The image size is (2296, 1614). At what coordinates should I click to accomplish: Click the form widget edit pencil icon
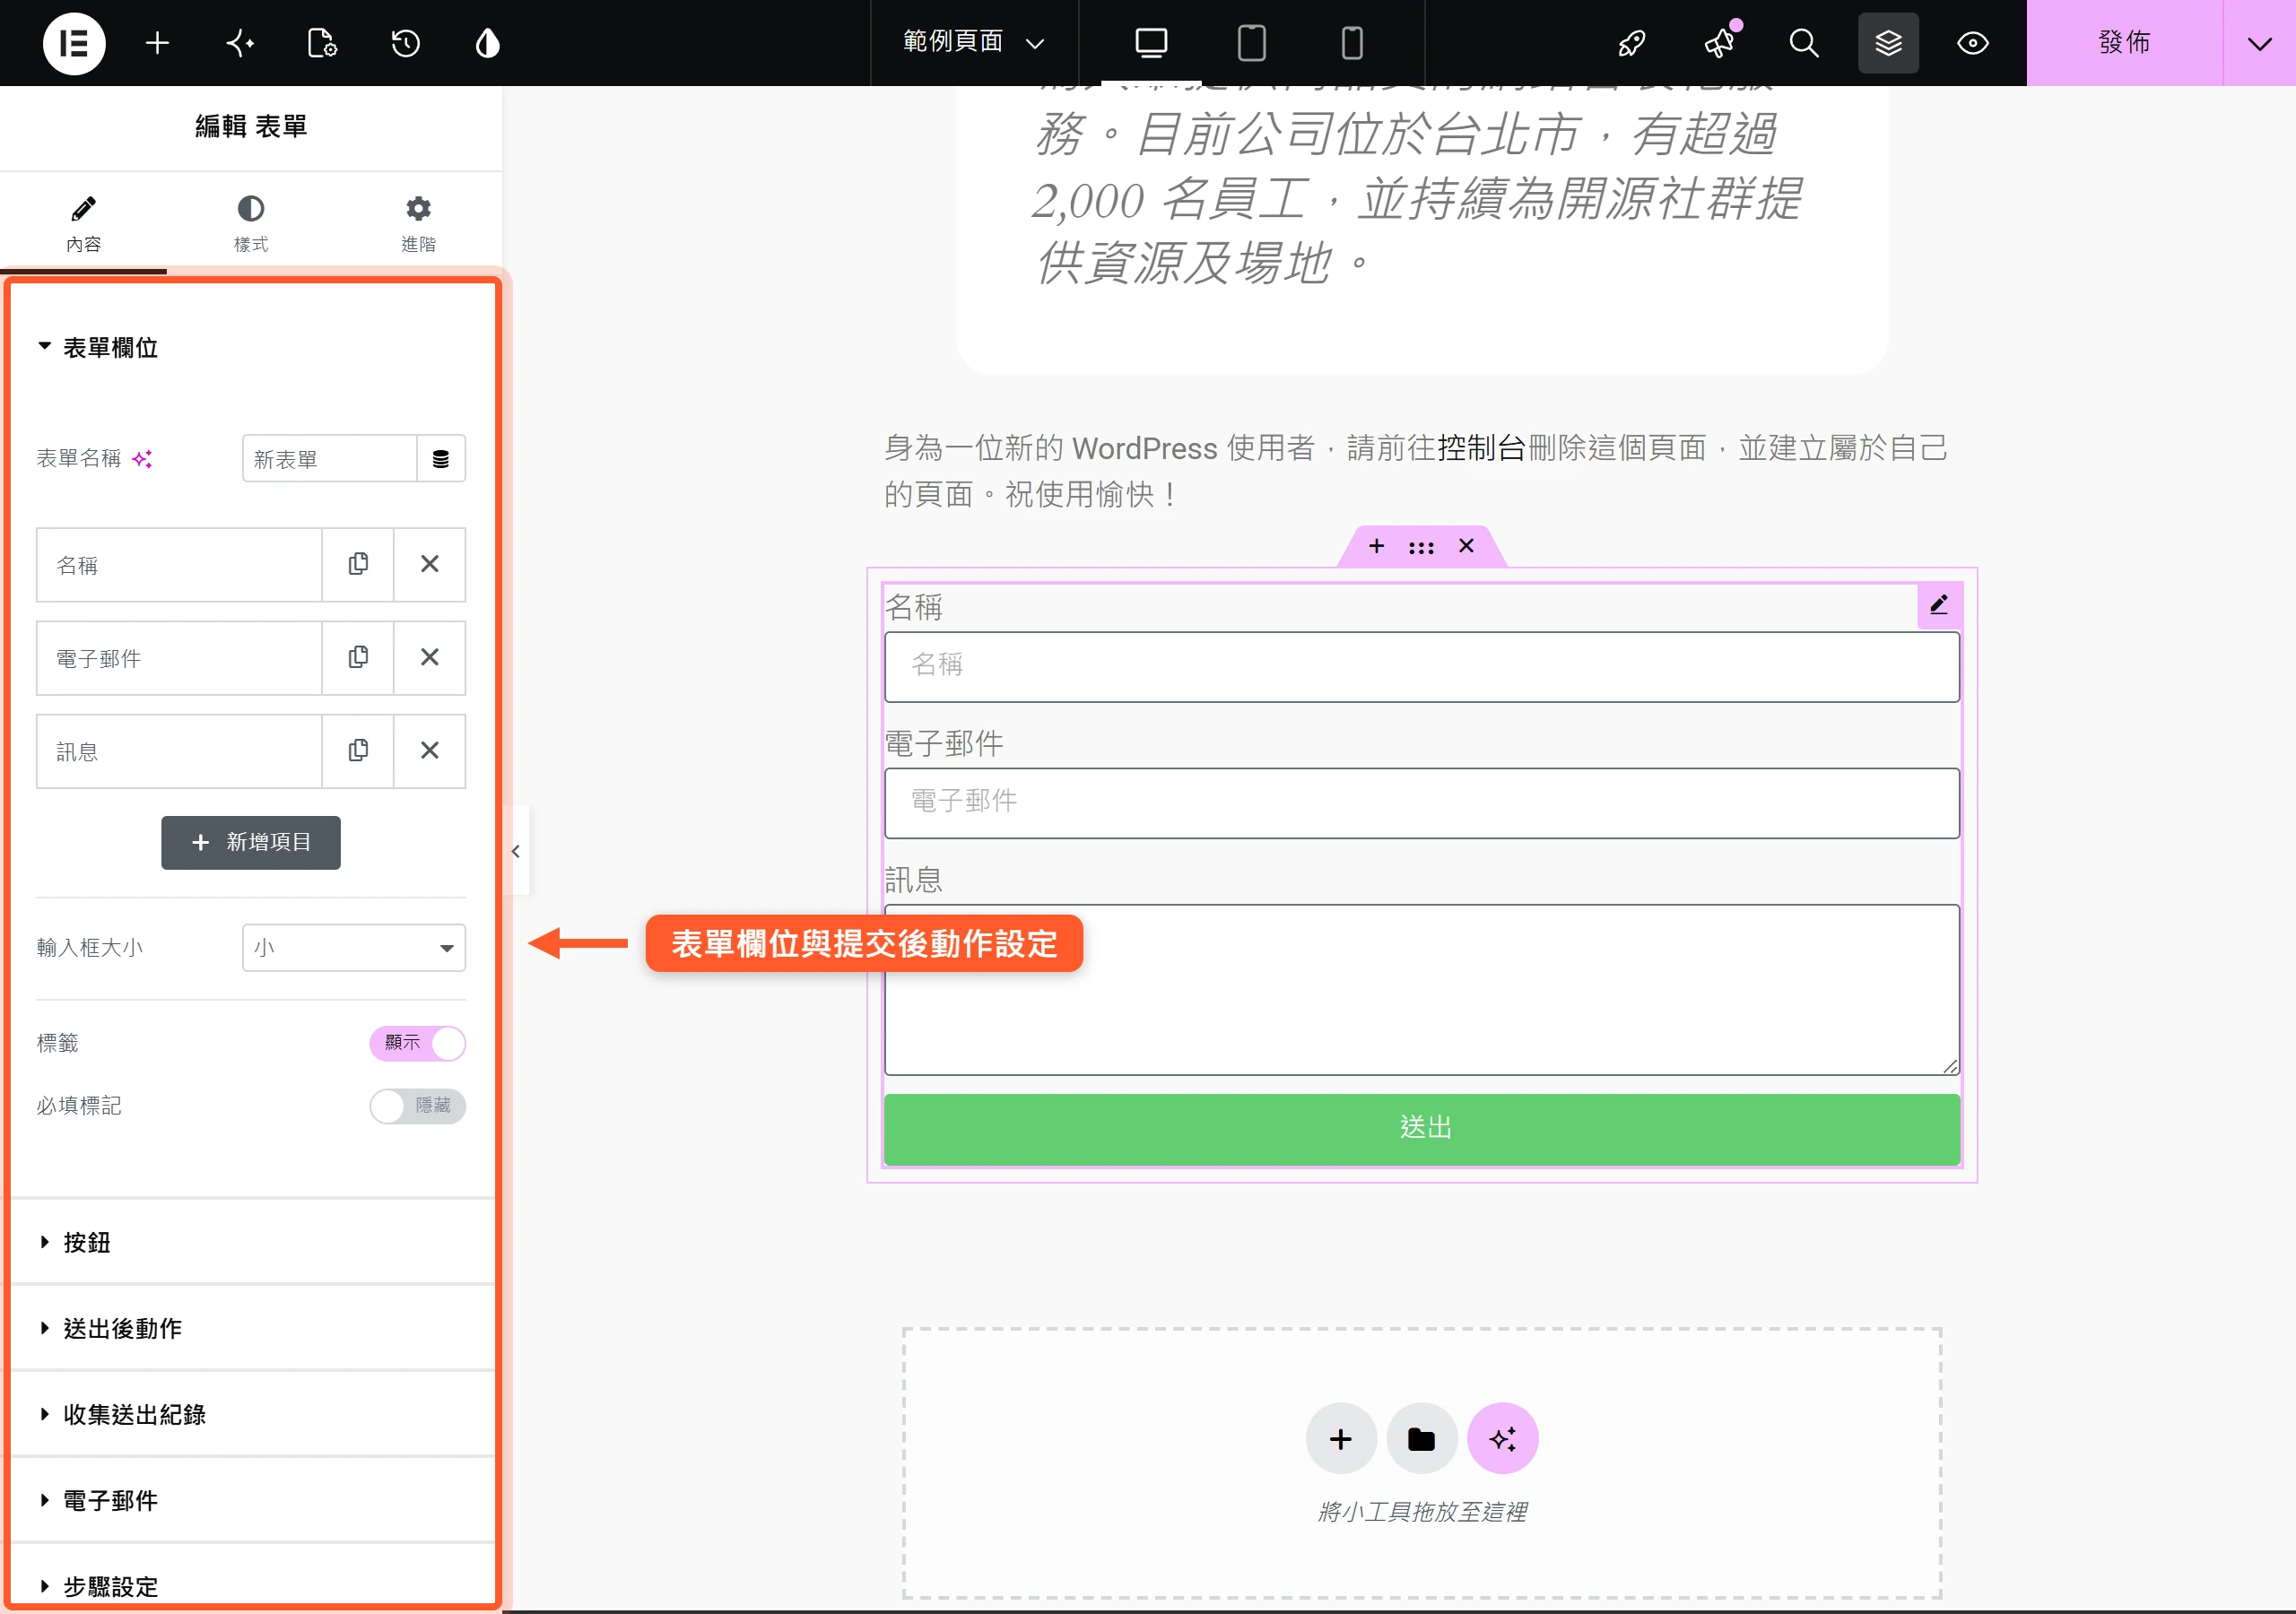pyautogui.click(x=1938, y=605)
